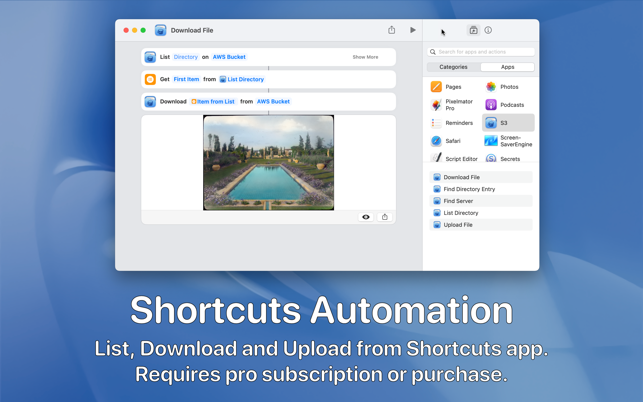
Task: Click the search magnifier icon in the sidebar
Action: 433,52
